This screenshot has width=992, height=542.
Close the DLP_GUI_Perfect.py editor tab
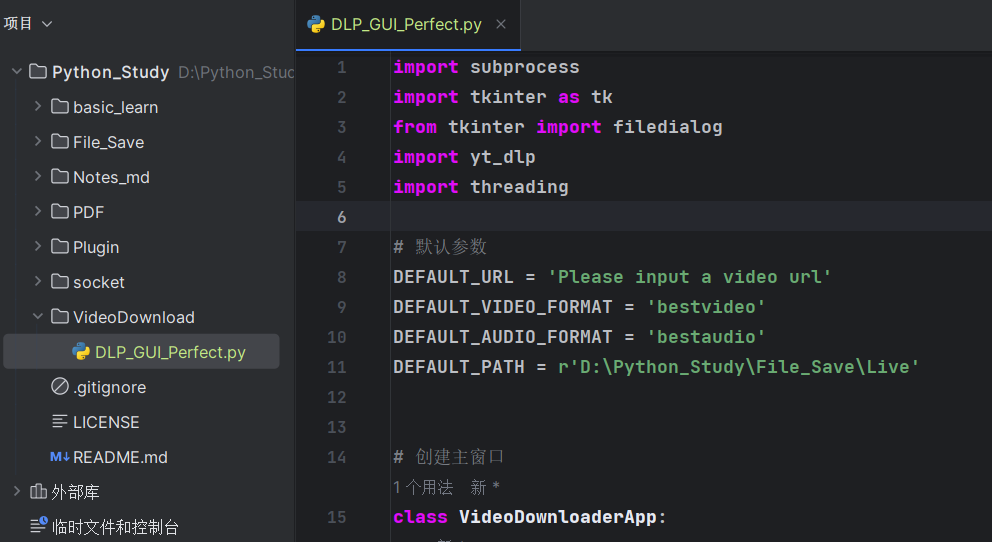point(500,24)
